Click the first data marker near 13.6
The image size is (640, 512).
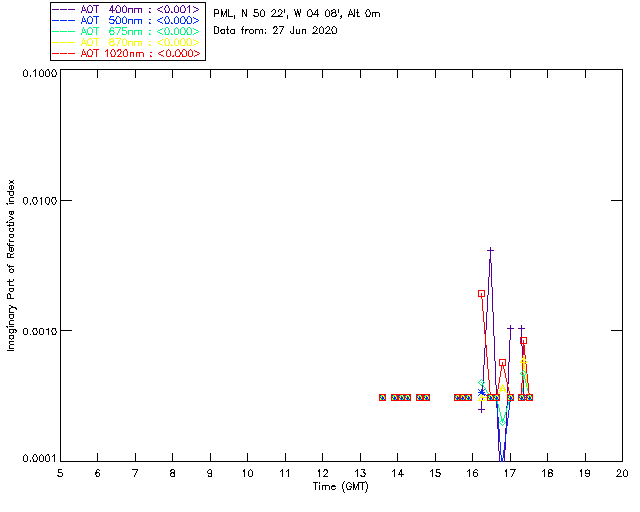pyautogui.click(x=382, y=397)
